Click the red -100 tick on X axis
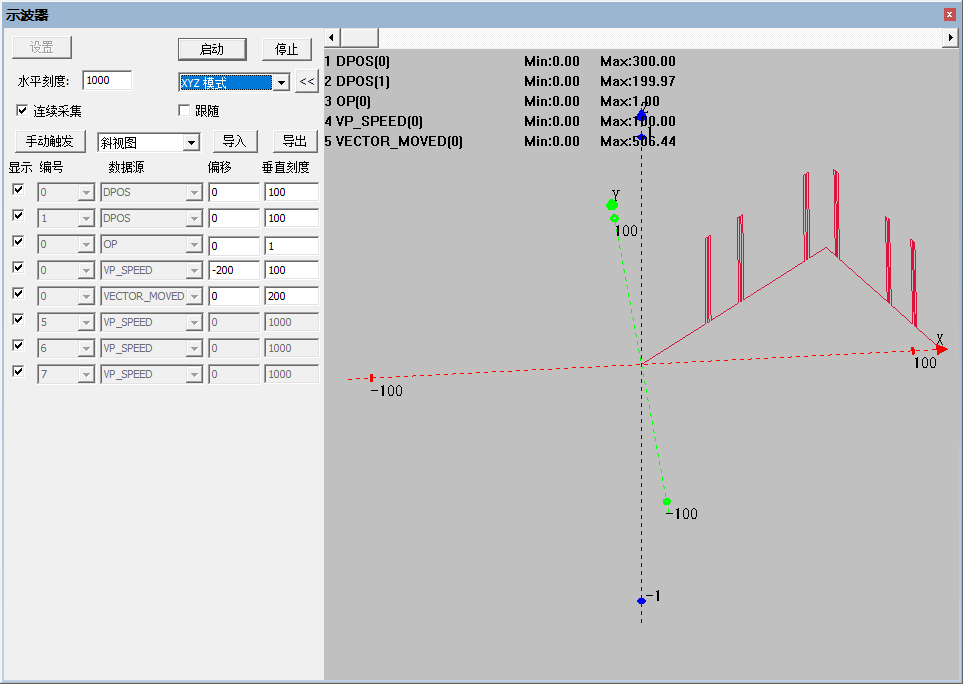The image size is (963, 684). click(372, 378)
